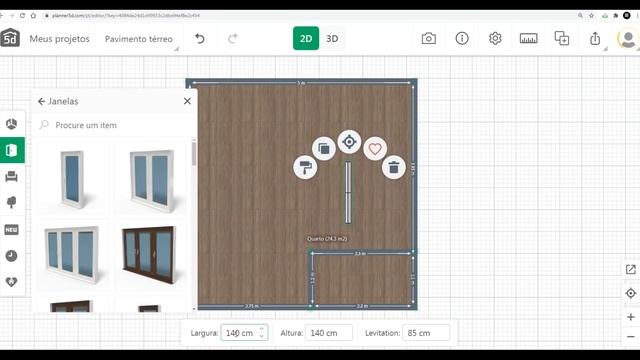Center the view with target icon
This screenshot has height=360, width=640.
coord(631,293)
